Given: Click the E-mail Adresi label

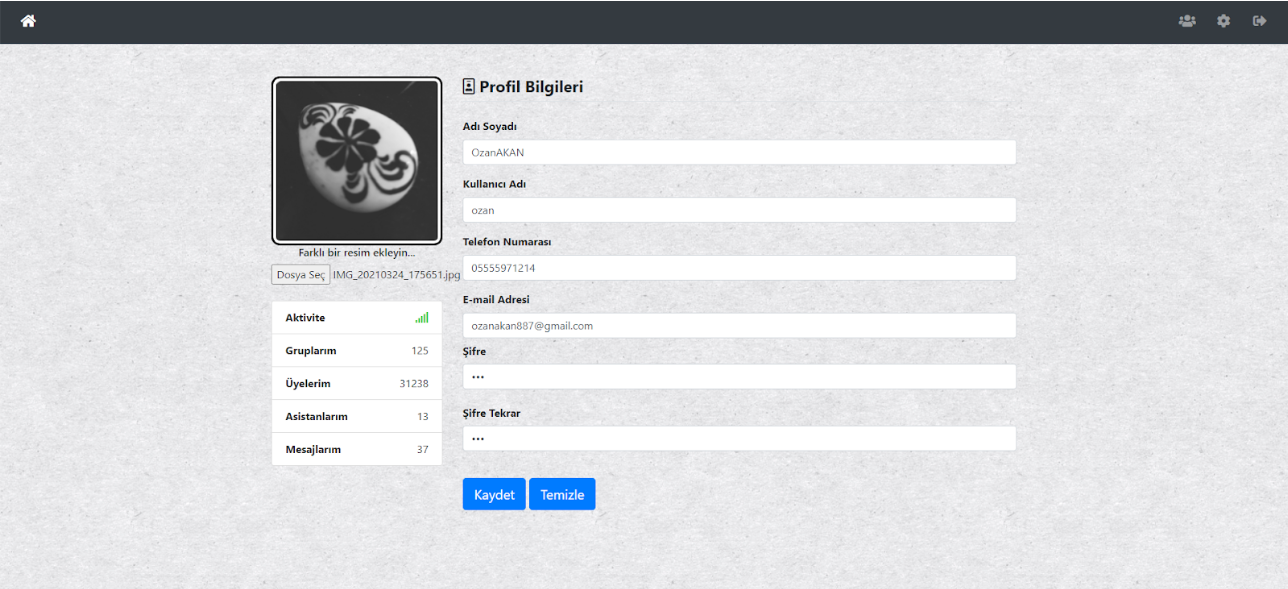Looking at the screenshot, I should coord(496,300).
